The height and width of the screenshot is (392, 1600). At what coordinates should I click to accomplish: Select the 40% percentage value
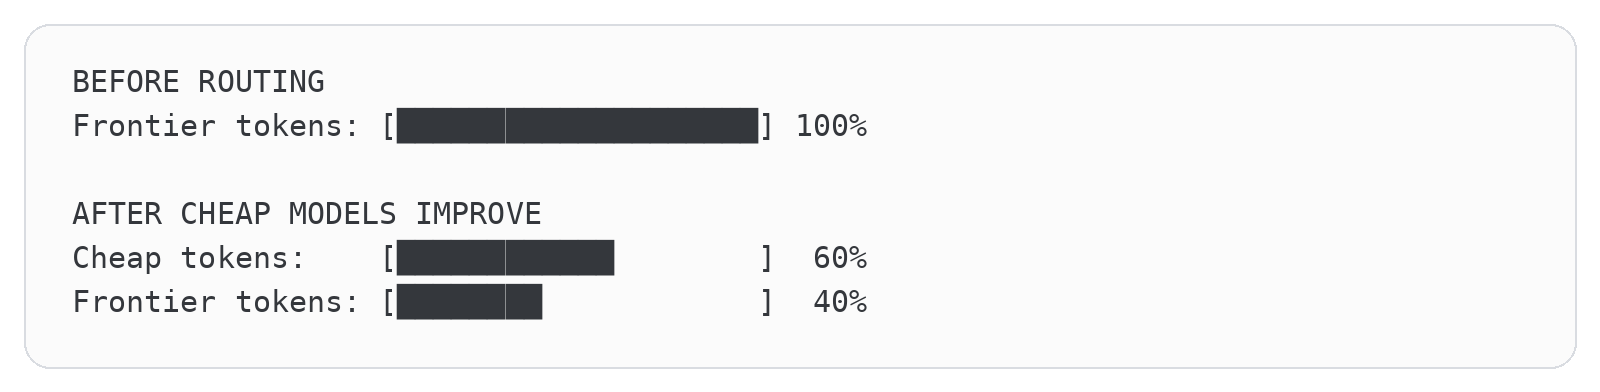point(840,302)
